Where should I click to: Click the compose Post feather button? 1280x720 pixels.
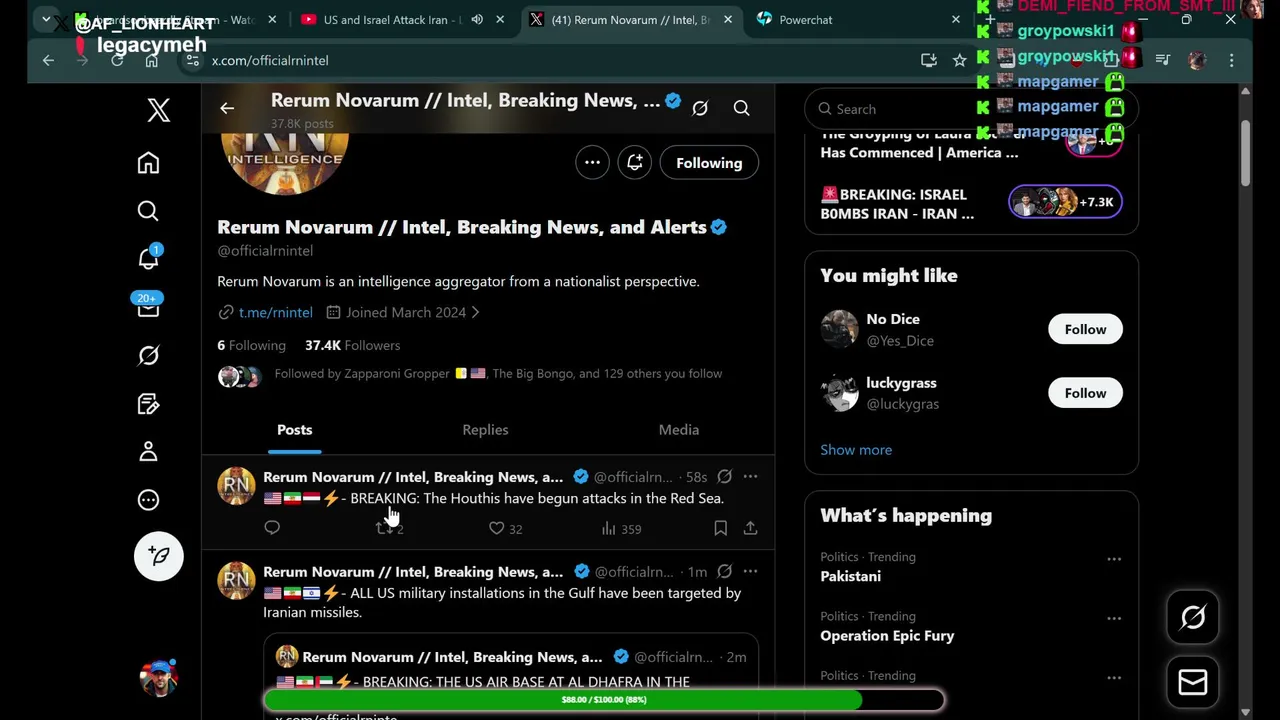159,556
